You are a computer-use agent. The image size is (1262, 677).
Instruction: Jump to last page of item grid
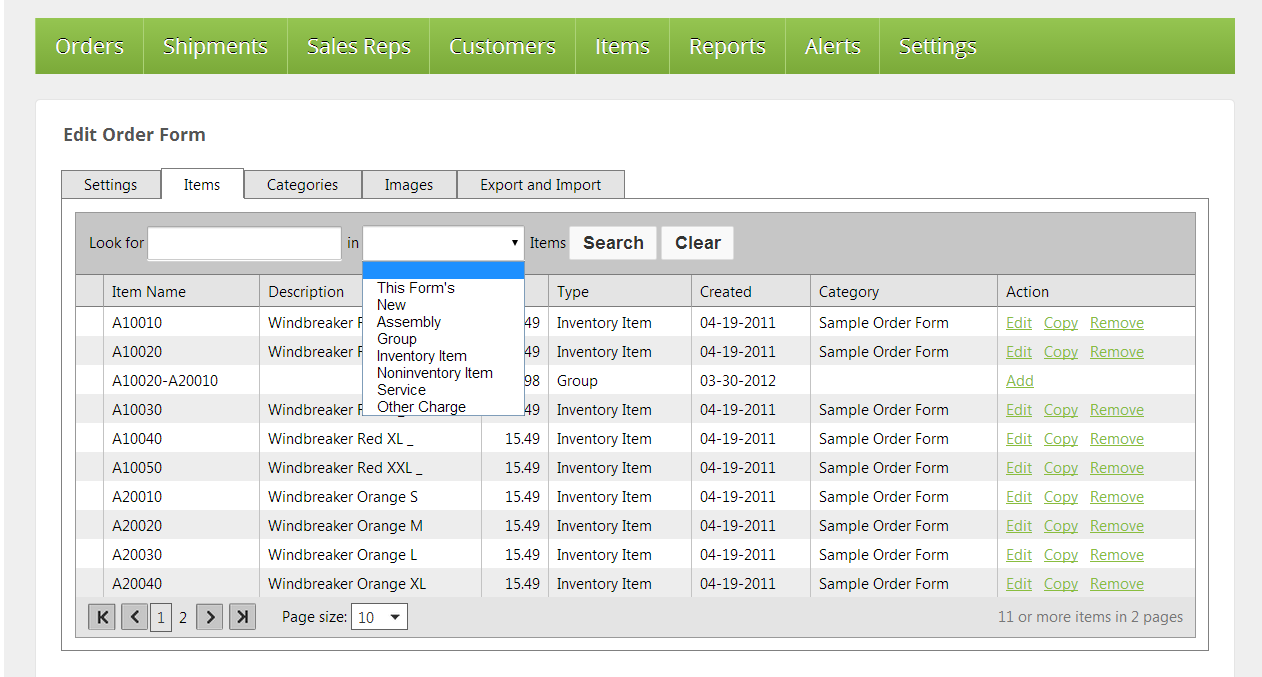click(242, 617)
